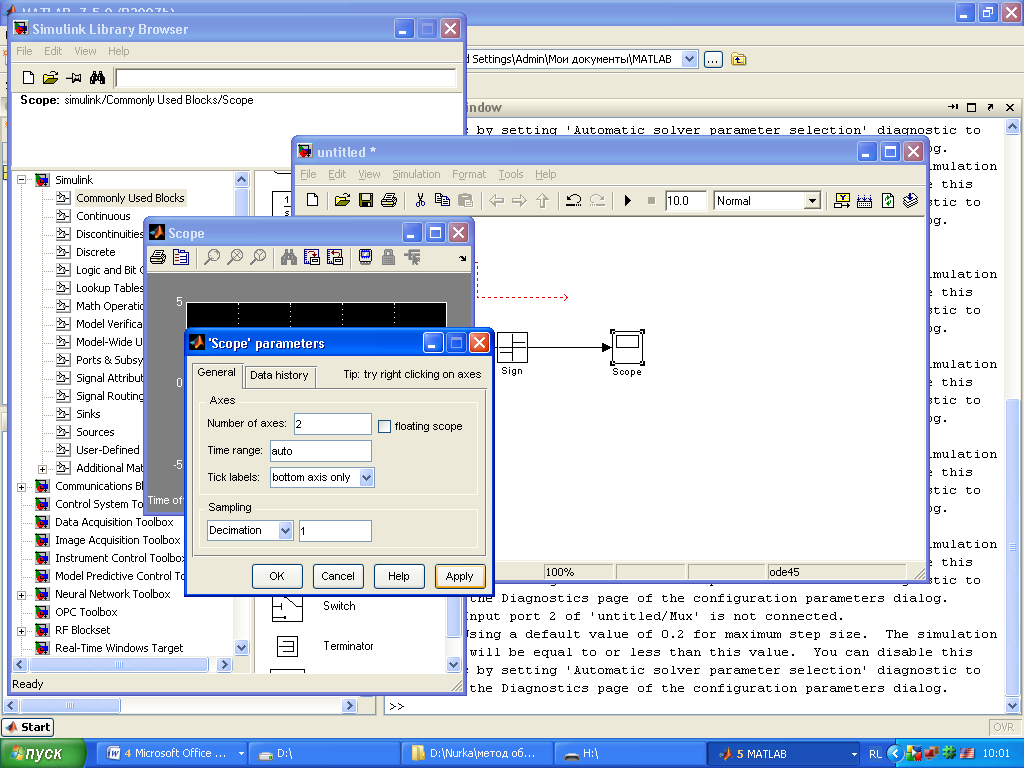
Task: Select zoom X-axis tool in Scope
Action: (x=235, y=257)
